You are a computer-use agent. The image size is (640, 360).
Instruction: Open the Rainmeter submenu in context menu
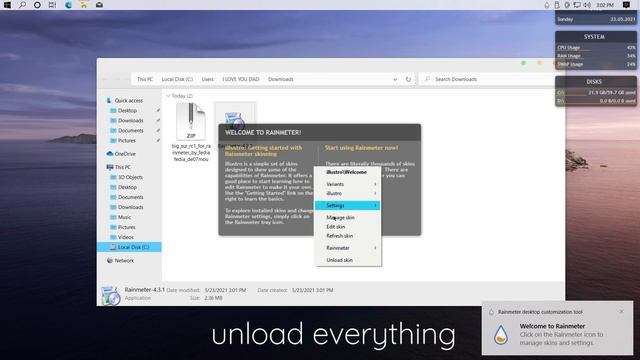click(348, 248)
